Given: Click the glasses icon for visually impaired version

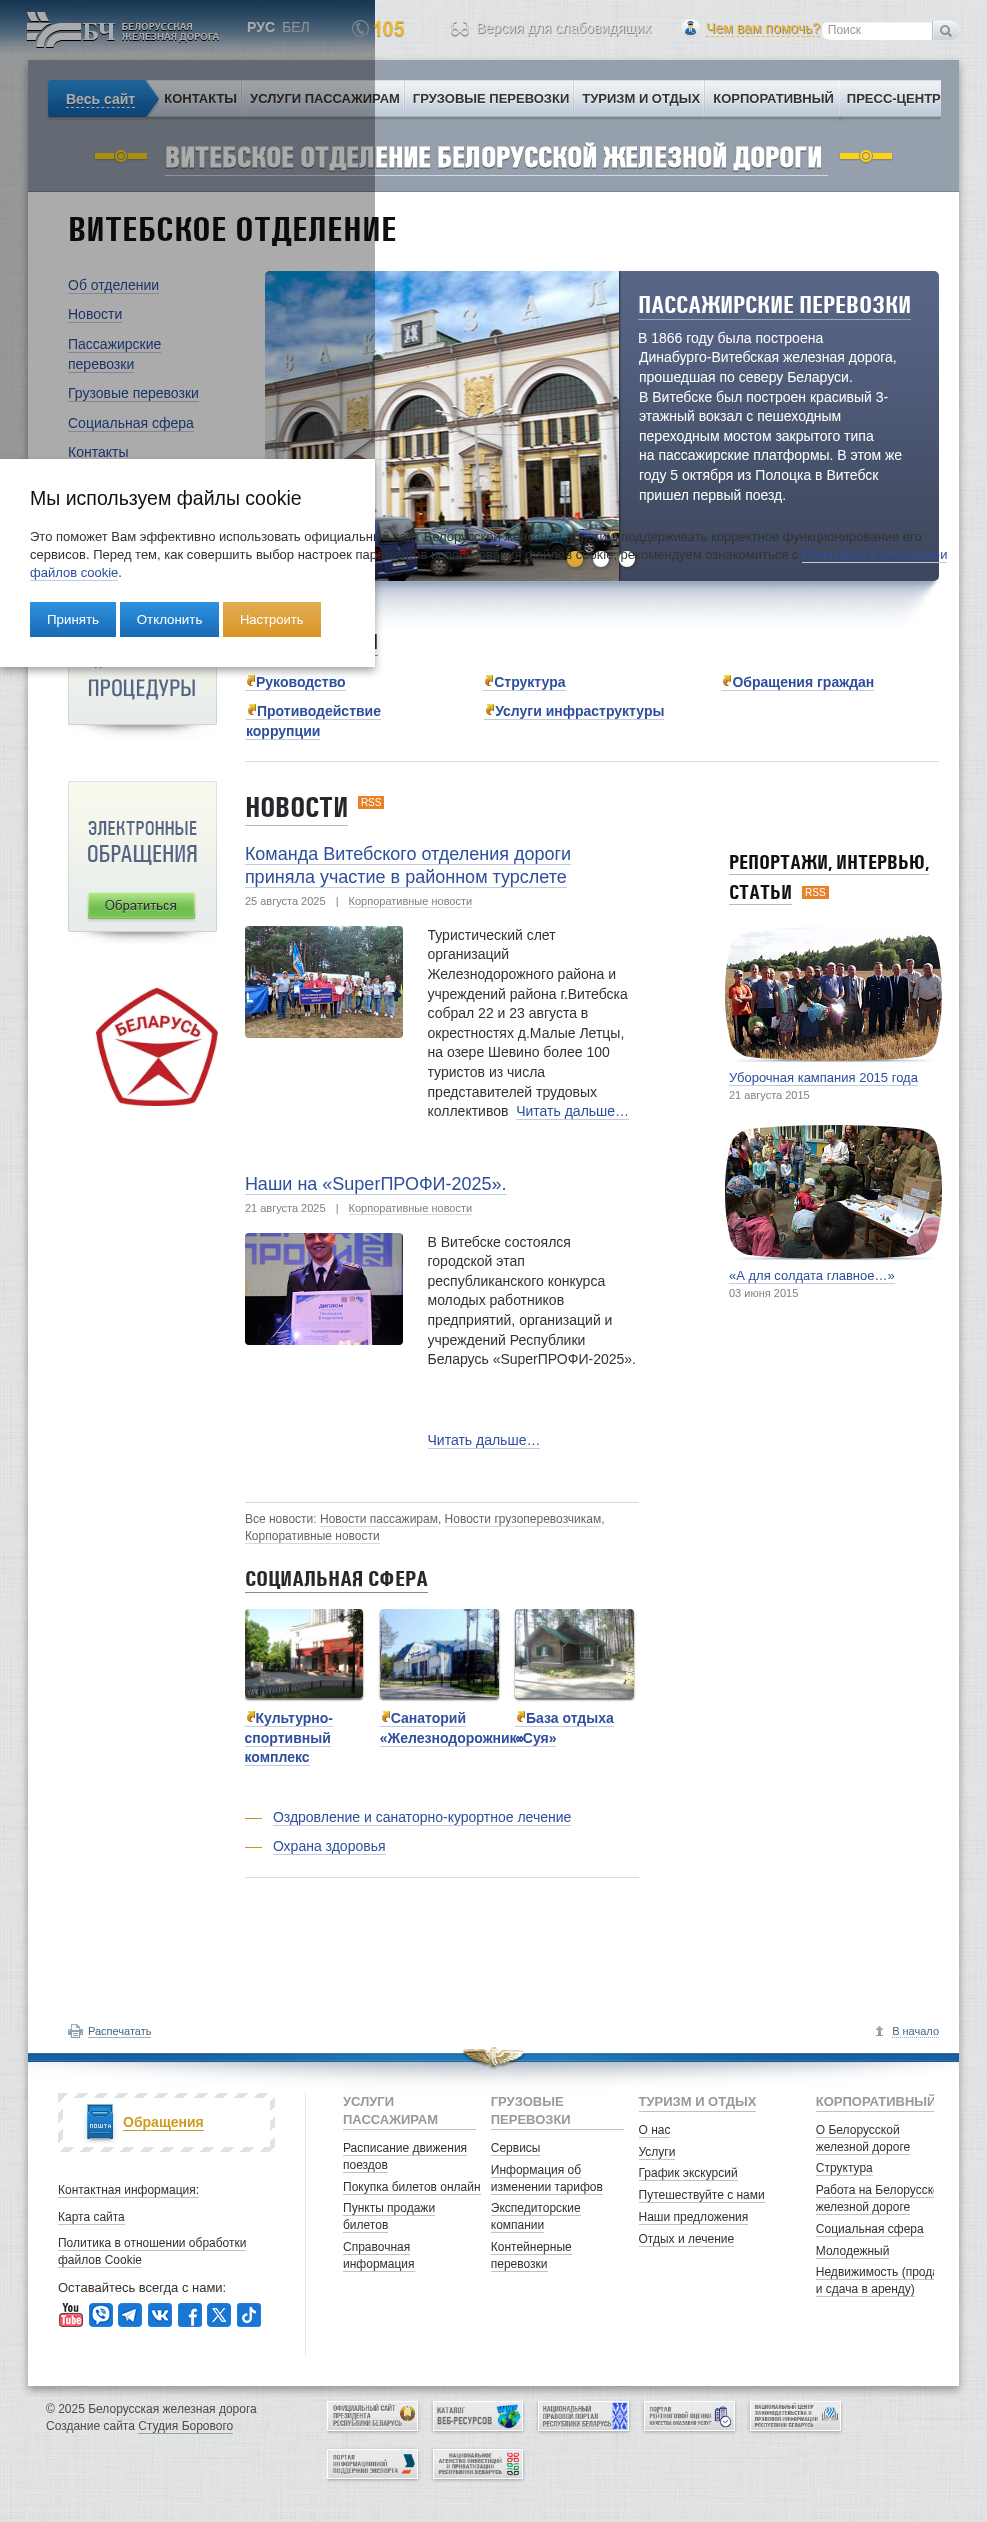Looking at the screenshot, I should pos(460,29).
